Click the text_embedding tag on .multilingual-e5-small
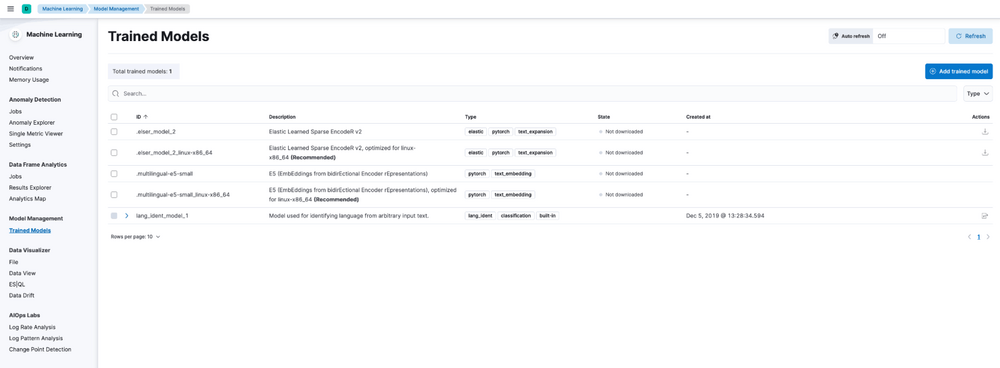1000x368 pixels. coord(514,173)
